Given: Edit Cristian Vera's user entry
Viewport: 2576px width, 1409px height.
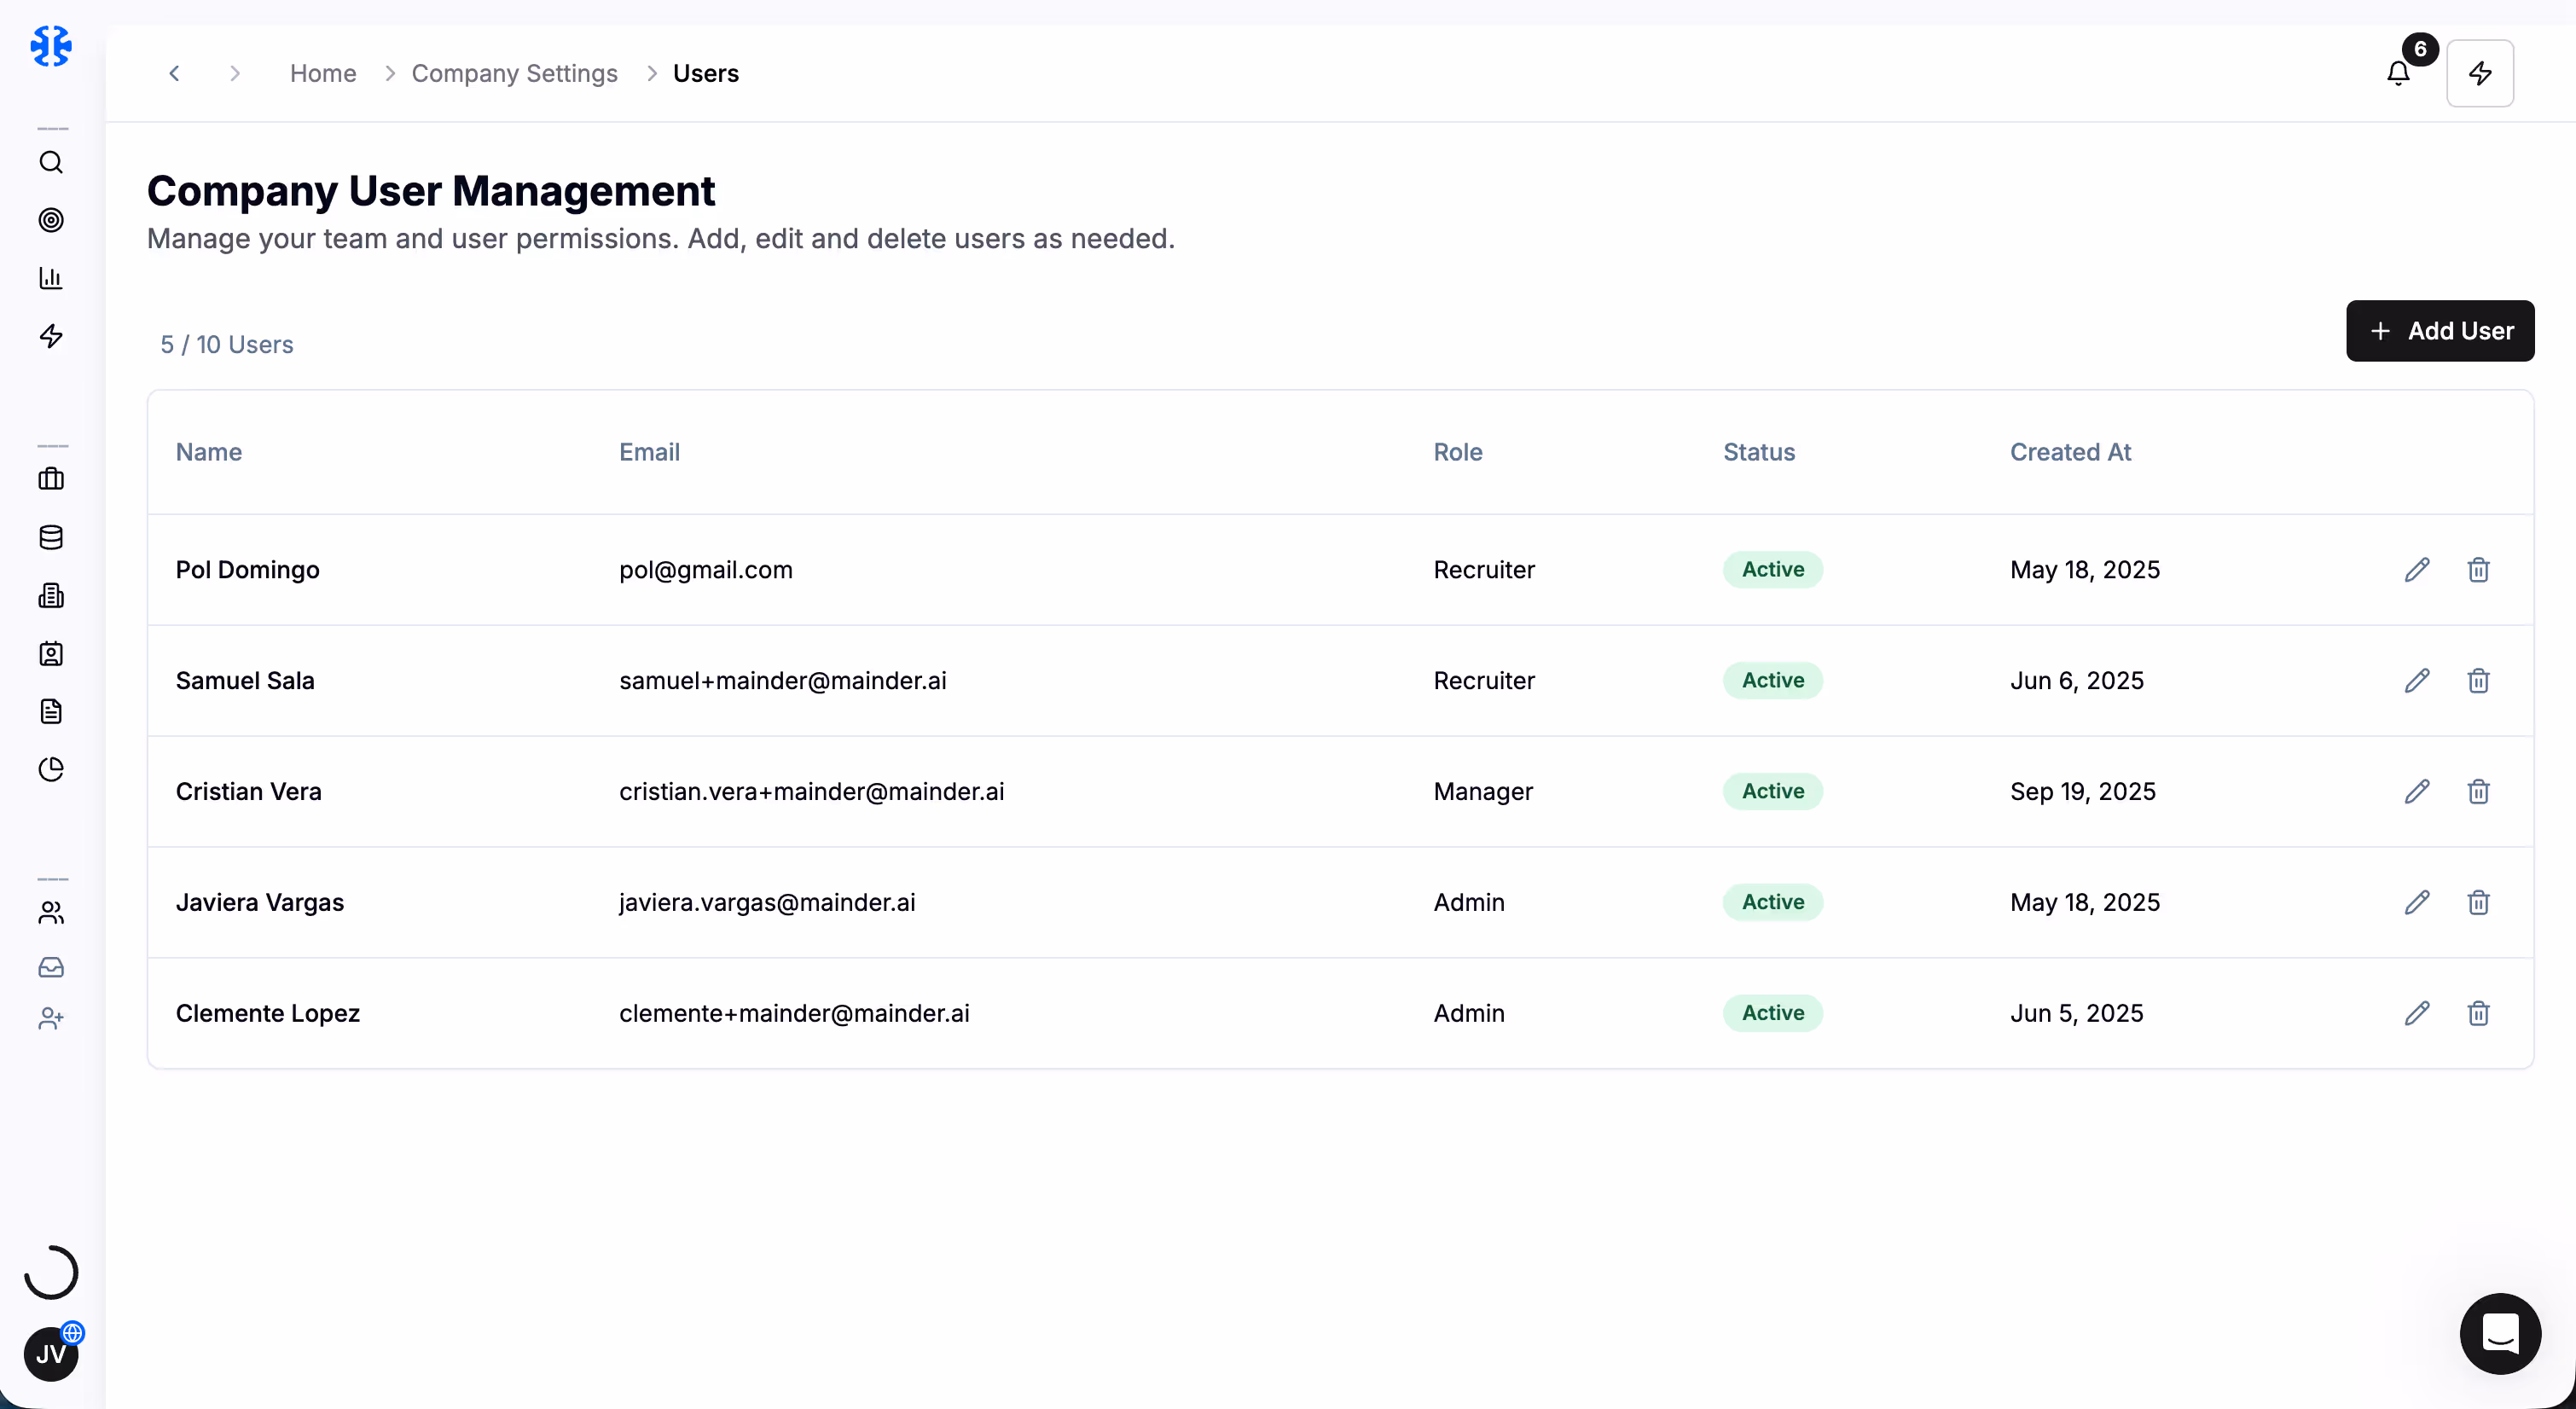Looking at the screenshot, I should pos(2417,792).
